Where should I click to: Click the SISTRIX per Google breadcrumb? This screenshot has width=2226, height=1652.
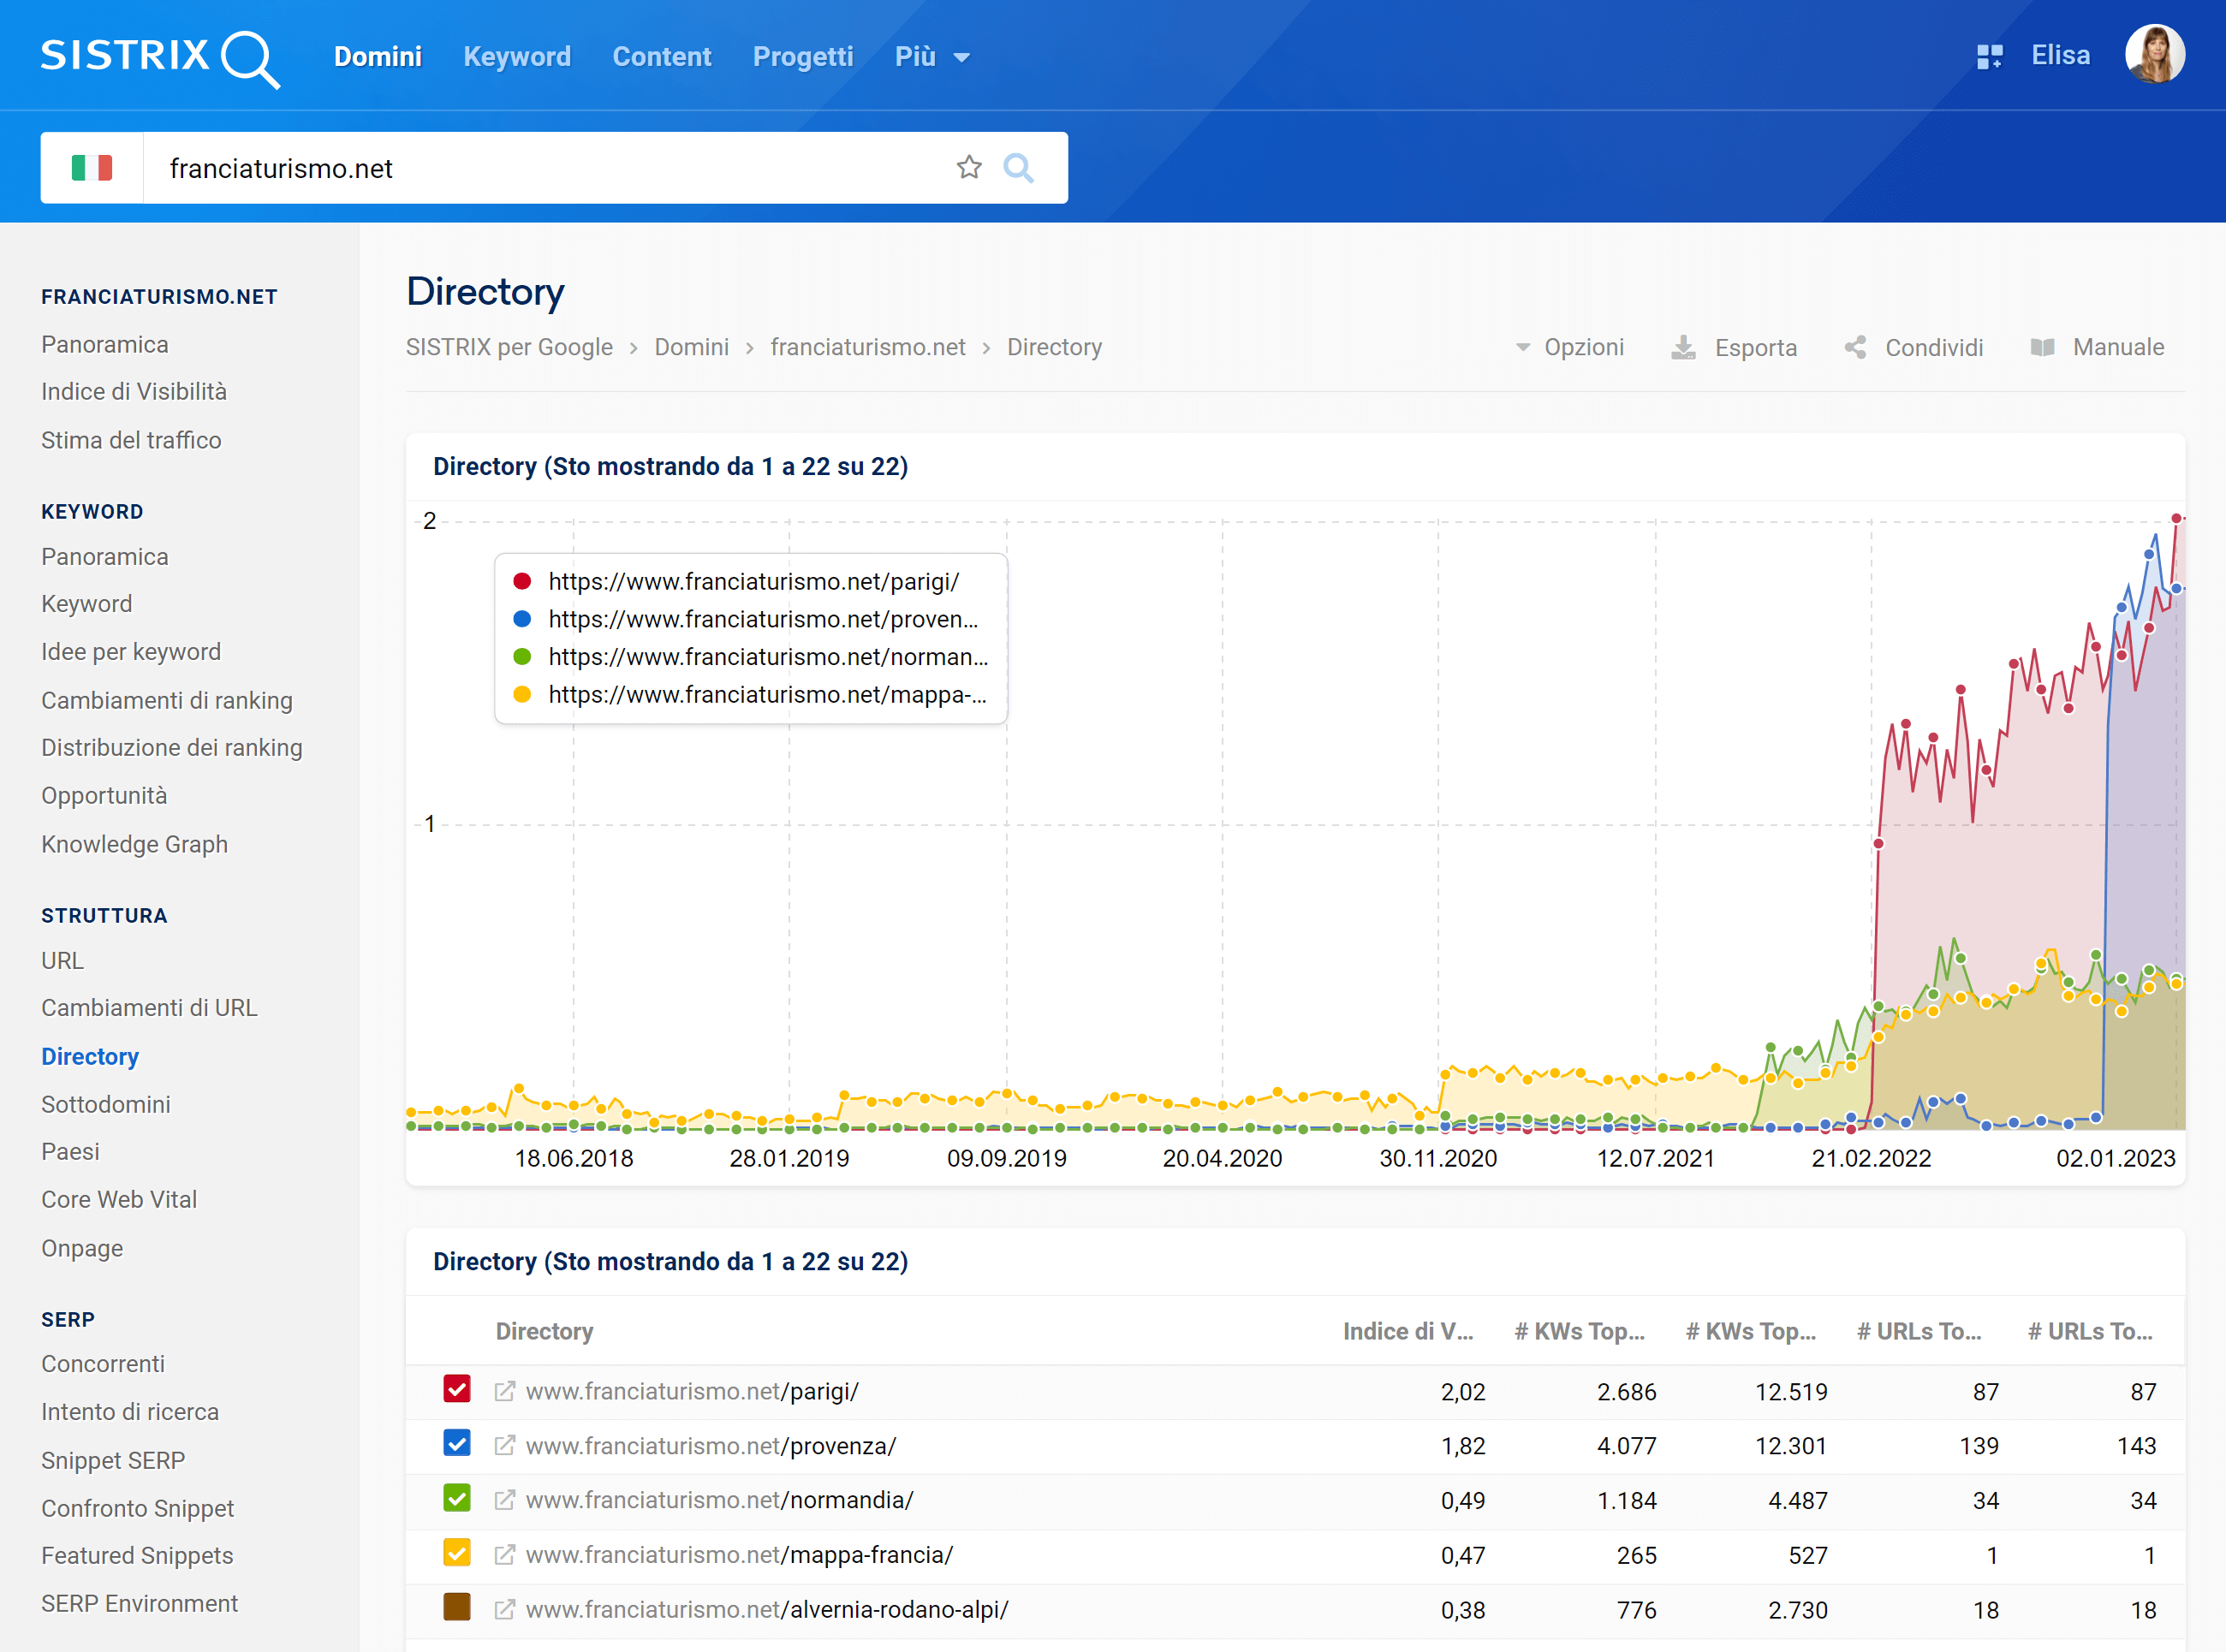click(509, 347)
